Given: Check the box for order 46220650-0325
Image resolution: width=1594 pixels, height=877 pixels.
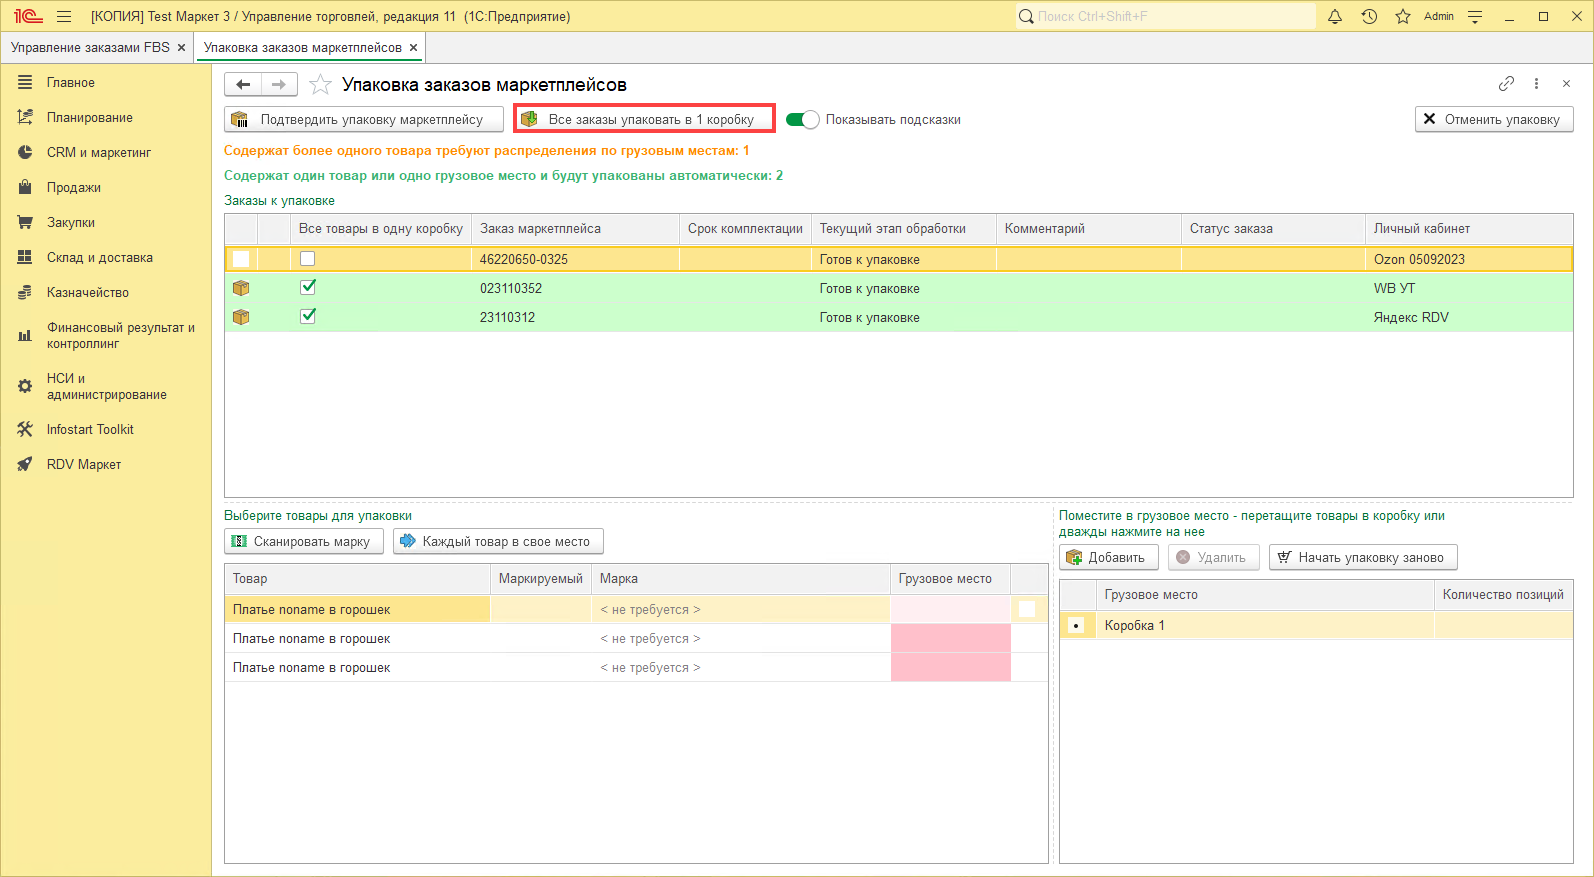Looking at the screenshot, I should tap(308, 259).
